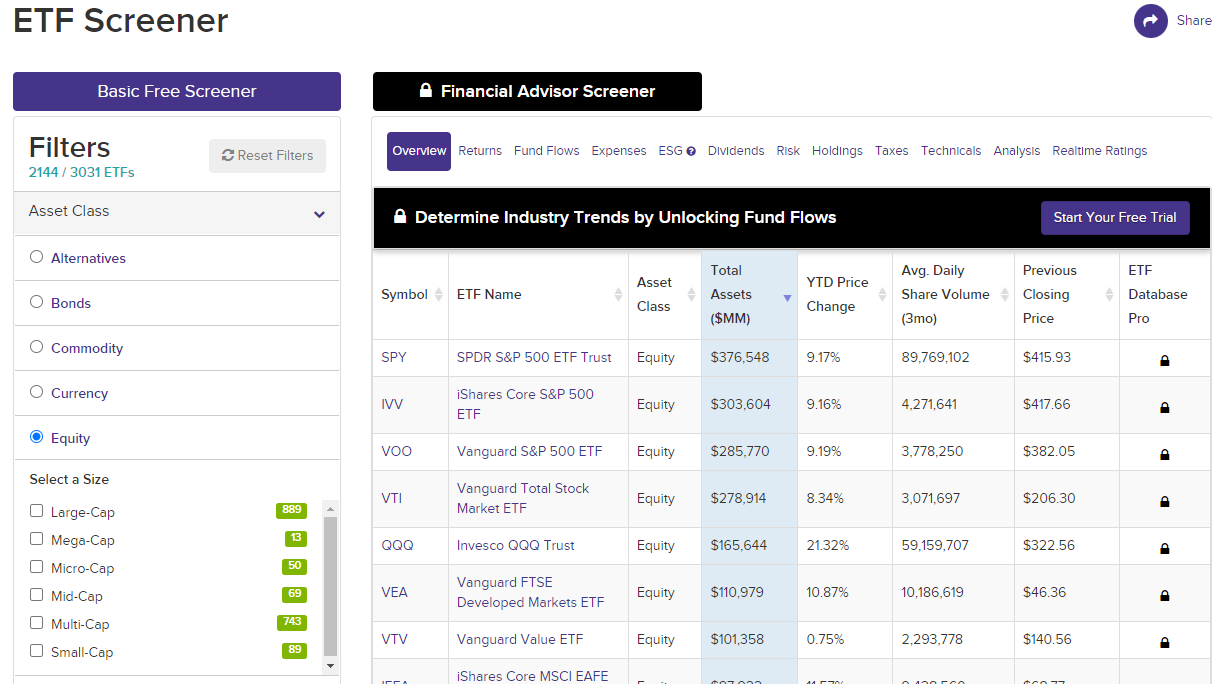Click the purple Share arrow icon
1216x684 pixels.
[1151, 21]
